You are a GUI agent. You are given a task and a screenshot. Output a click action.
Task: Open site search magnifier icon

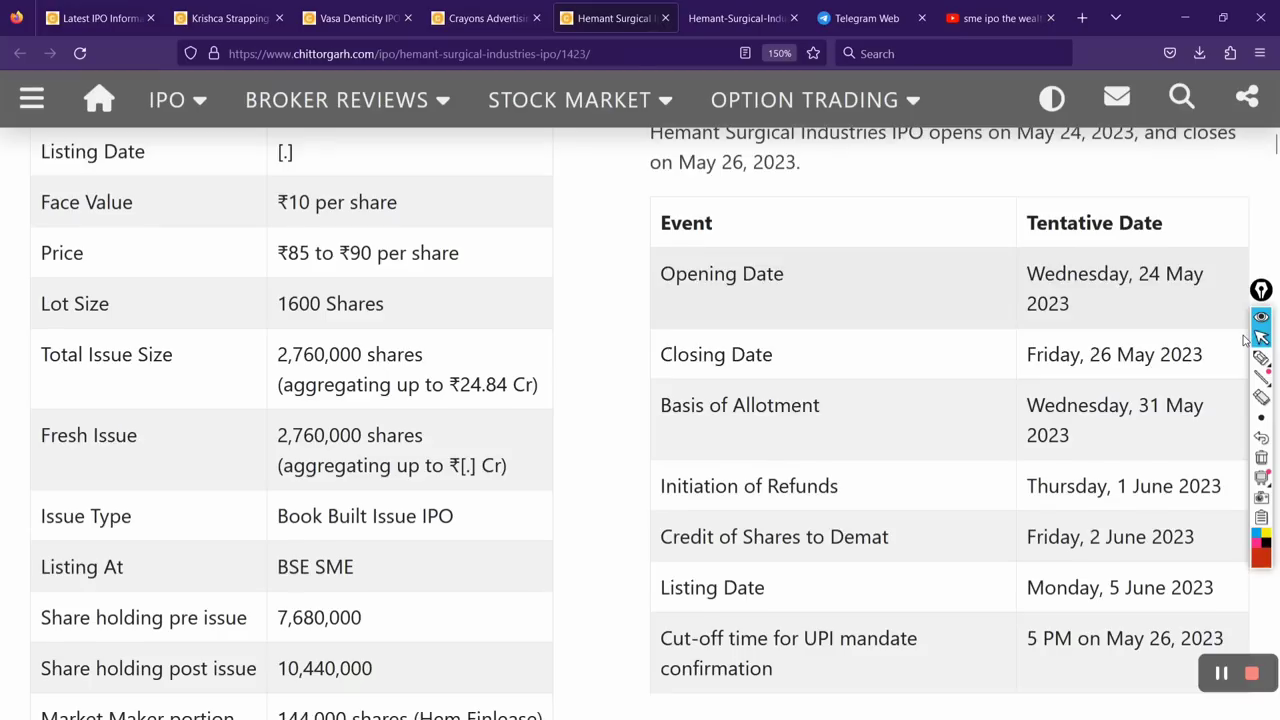coord(1181,97)
